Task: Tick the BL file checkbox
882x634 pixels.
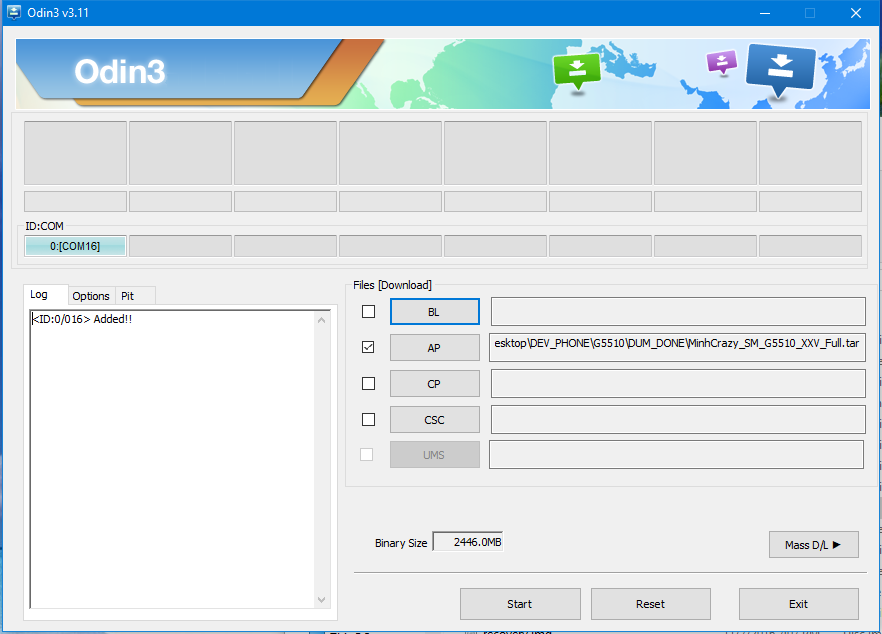Action: (x=368, y=311)
